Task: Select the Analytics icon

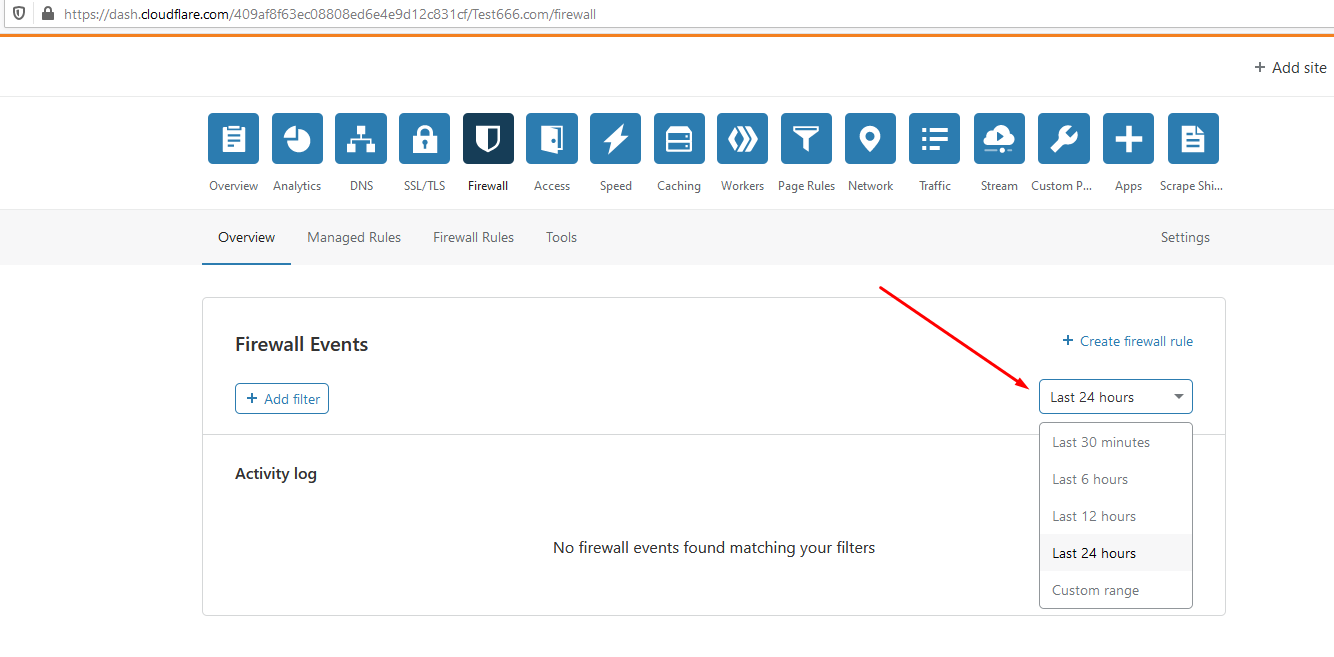Action: [x=297, y=138]
